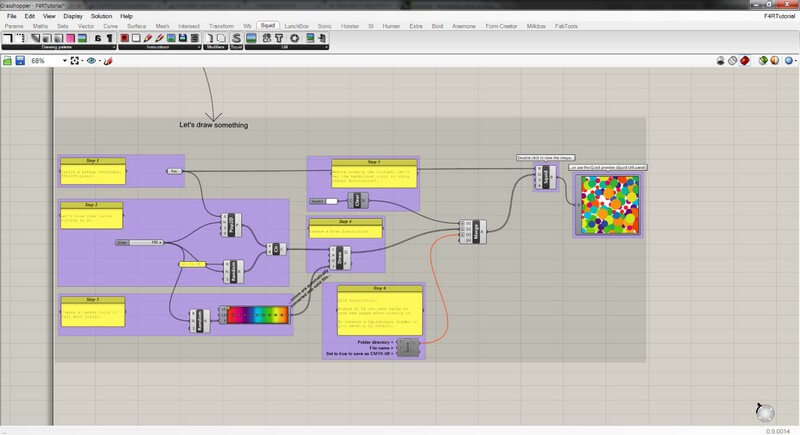Click the compass widget in canvas corner
The width and height of the screenshot is (800, 435).
coord(765,412)
